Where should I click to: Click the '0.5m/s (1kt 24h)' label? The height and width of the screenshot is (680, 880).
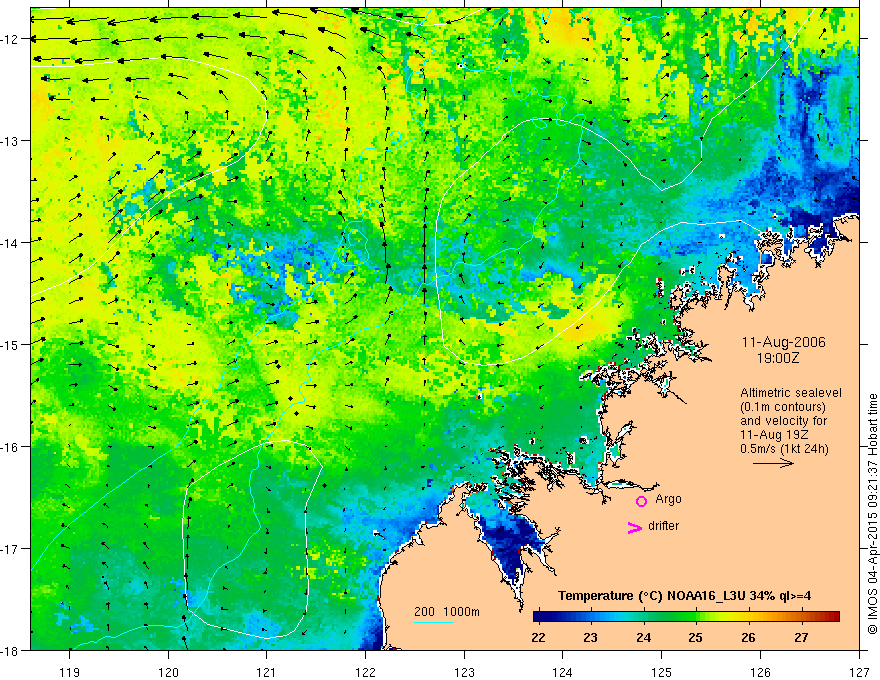[784, 449]
